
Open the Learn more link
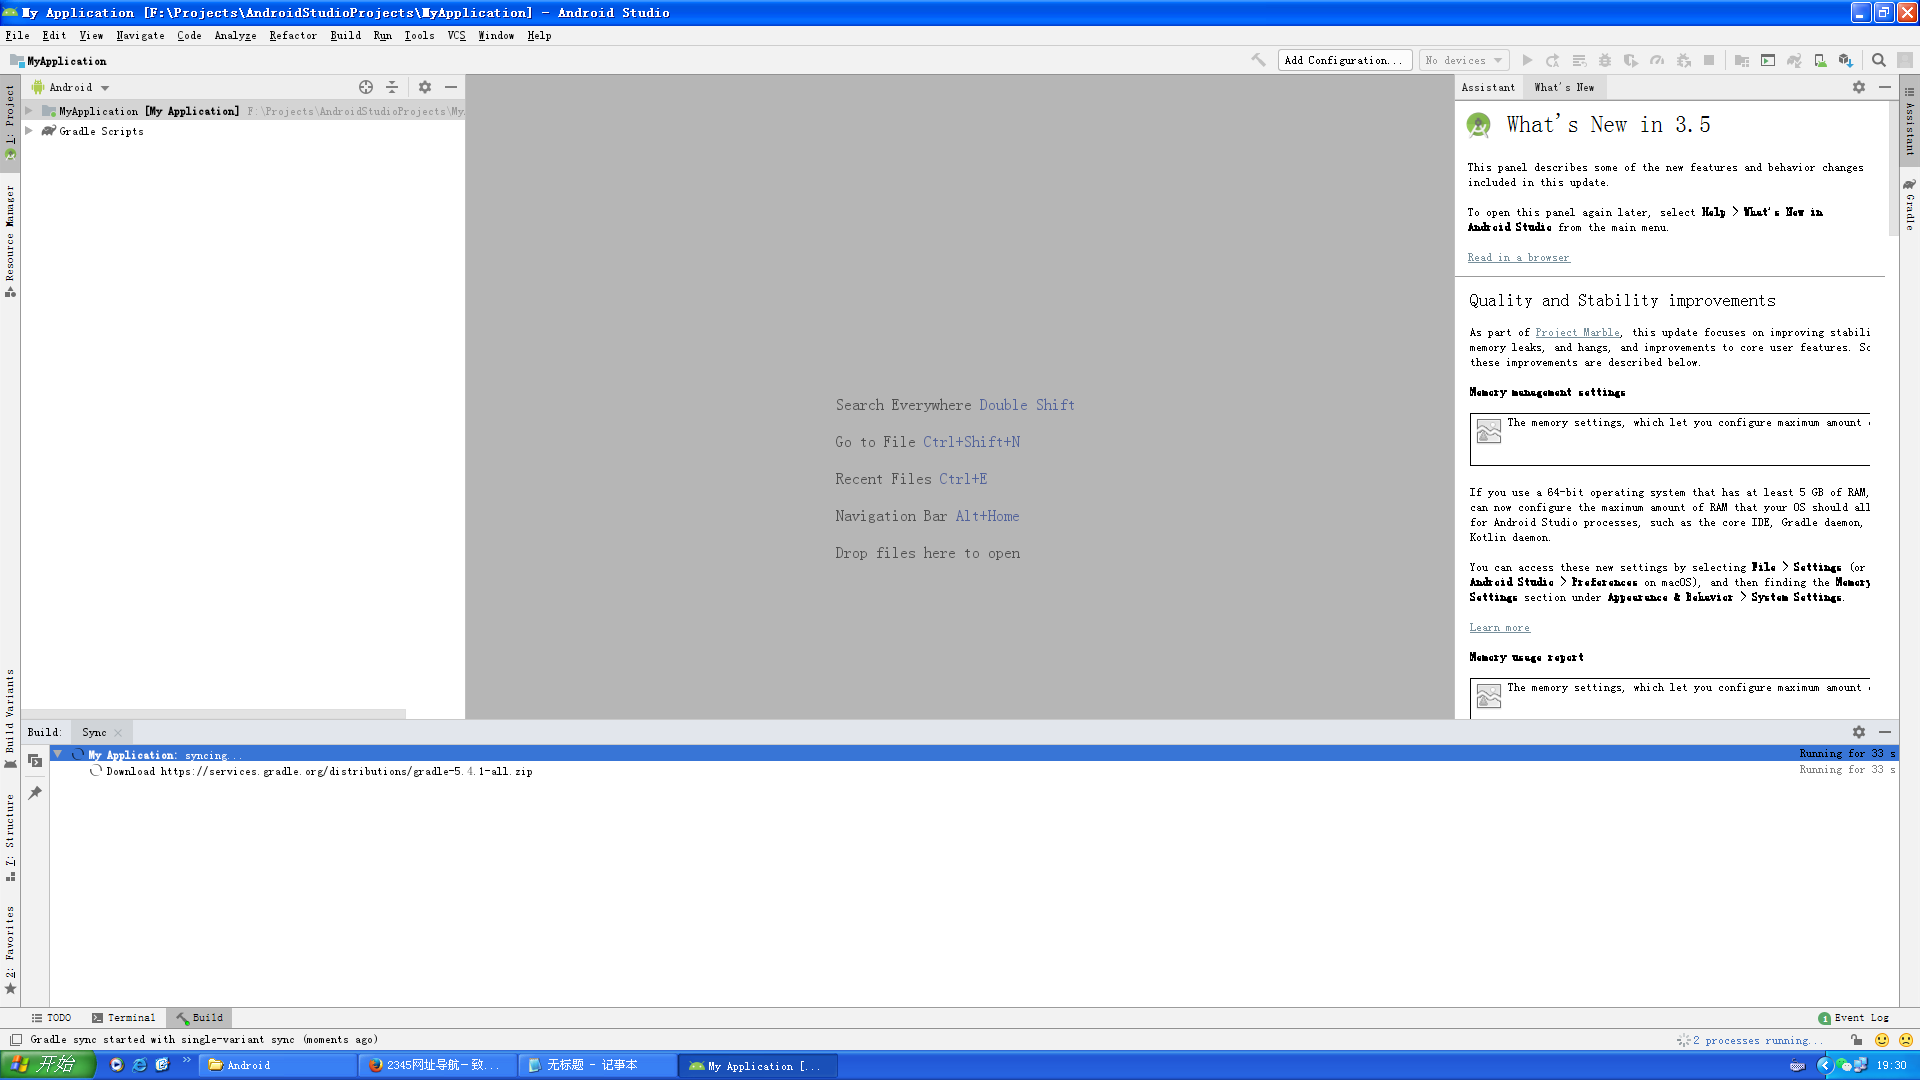(1499, 628)
